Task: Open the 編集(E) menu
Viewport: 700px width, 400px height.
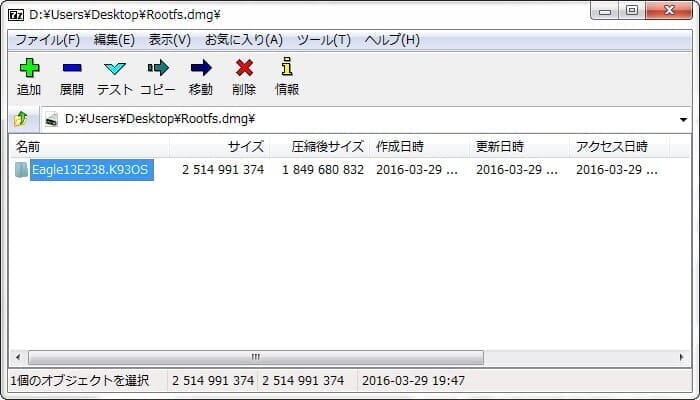Action: (x=114, y=40)
